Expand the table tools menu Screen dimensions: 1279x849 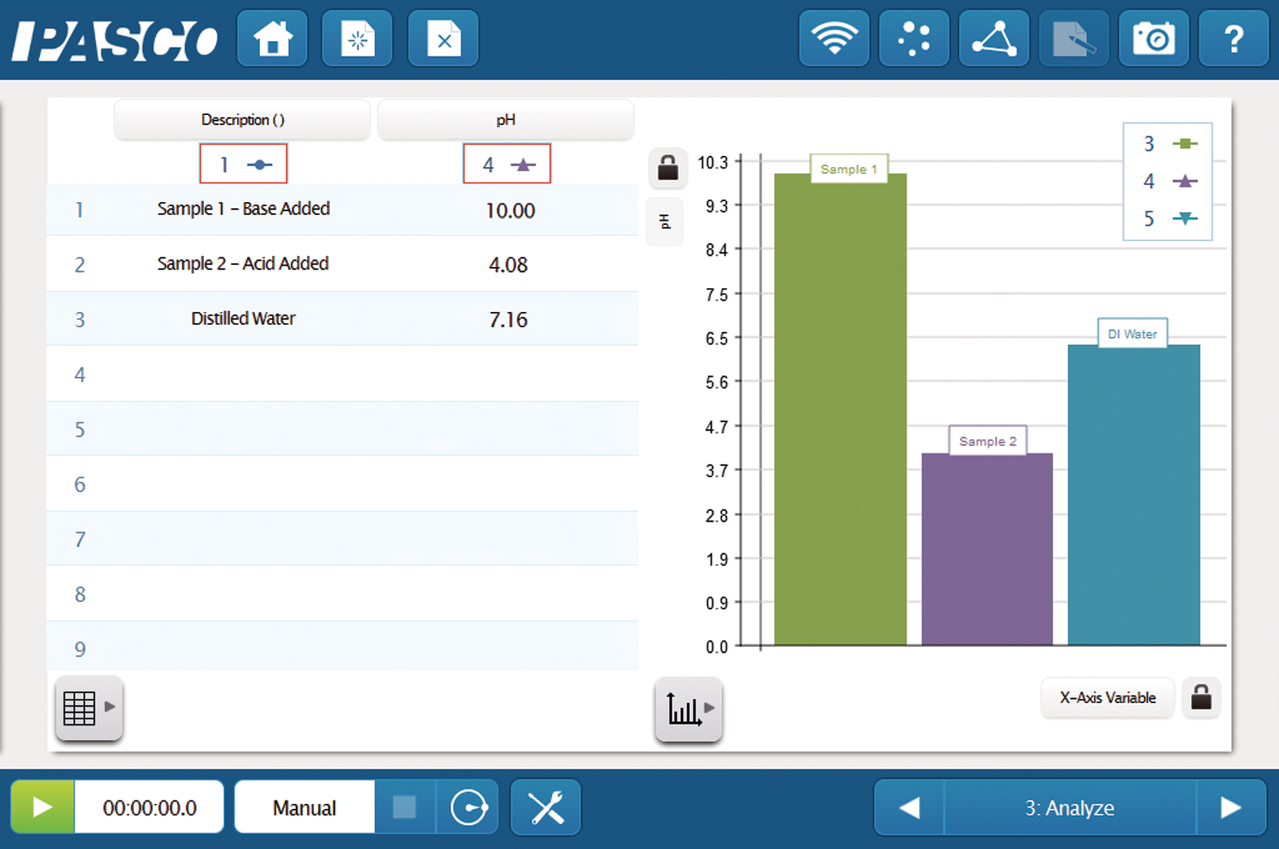tap(89, 708)
